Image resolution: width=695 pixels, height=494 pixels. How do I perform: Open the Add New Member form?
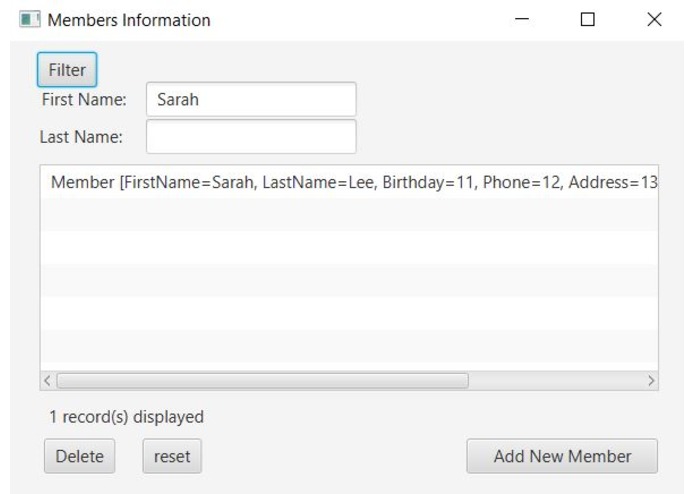[562, 456]
